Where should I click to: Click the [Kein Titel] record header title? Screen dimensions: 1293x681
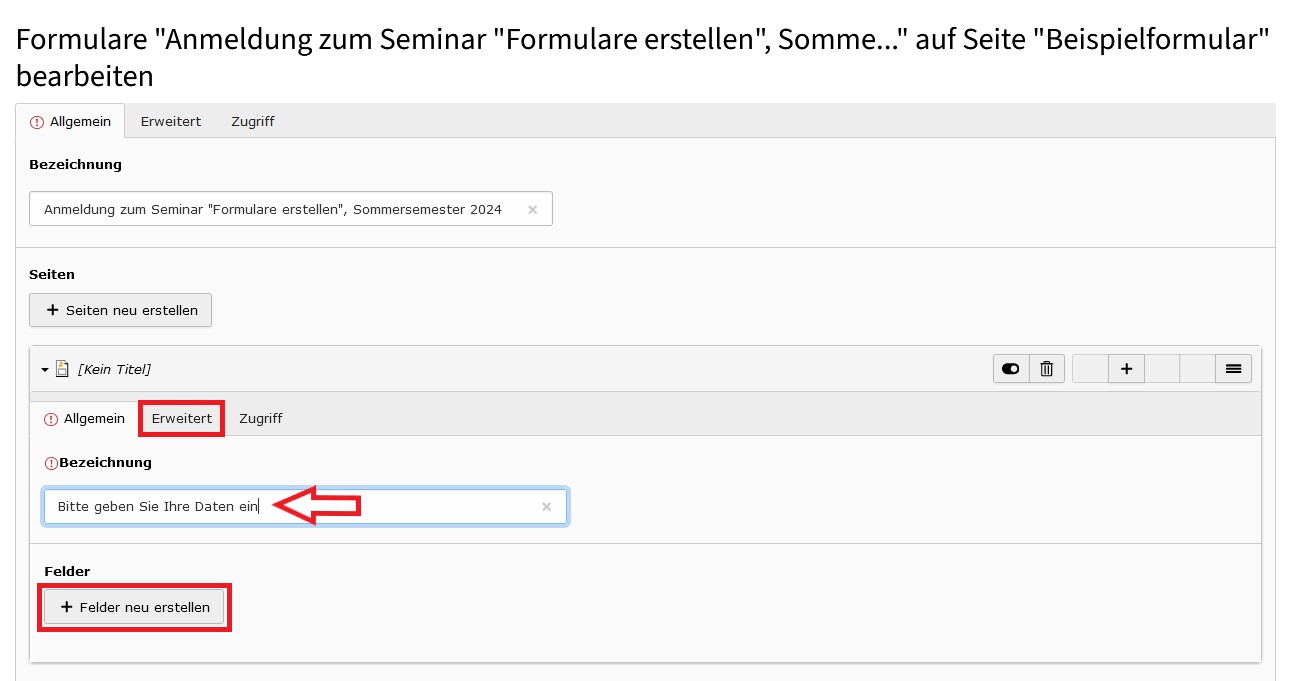click(114, 369)
